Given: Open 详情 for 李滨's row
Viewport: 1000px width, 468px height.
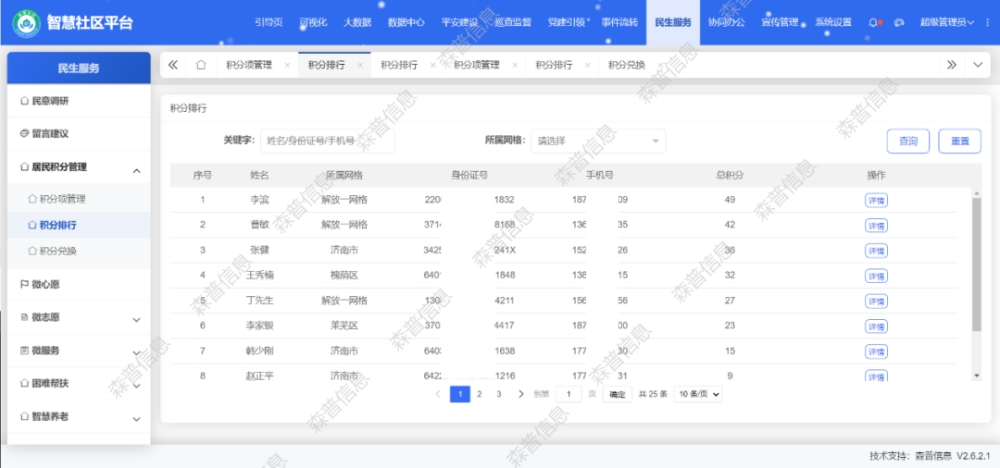Looking at the screenshot, I should point(876,200).
